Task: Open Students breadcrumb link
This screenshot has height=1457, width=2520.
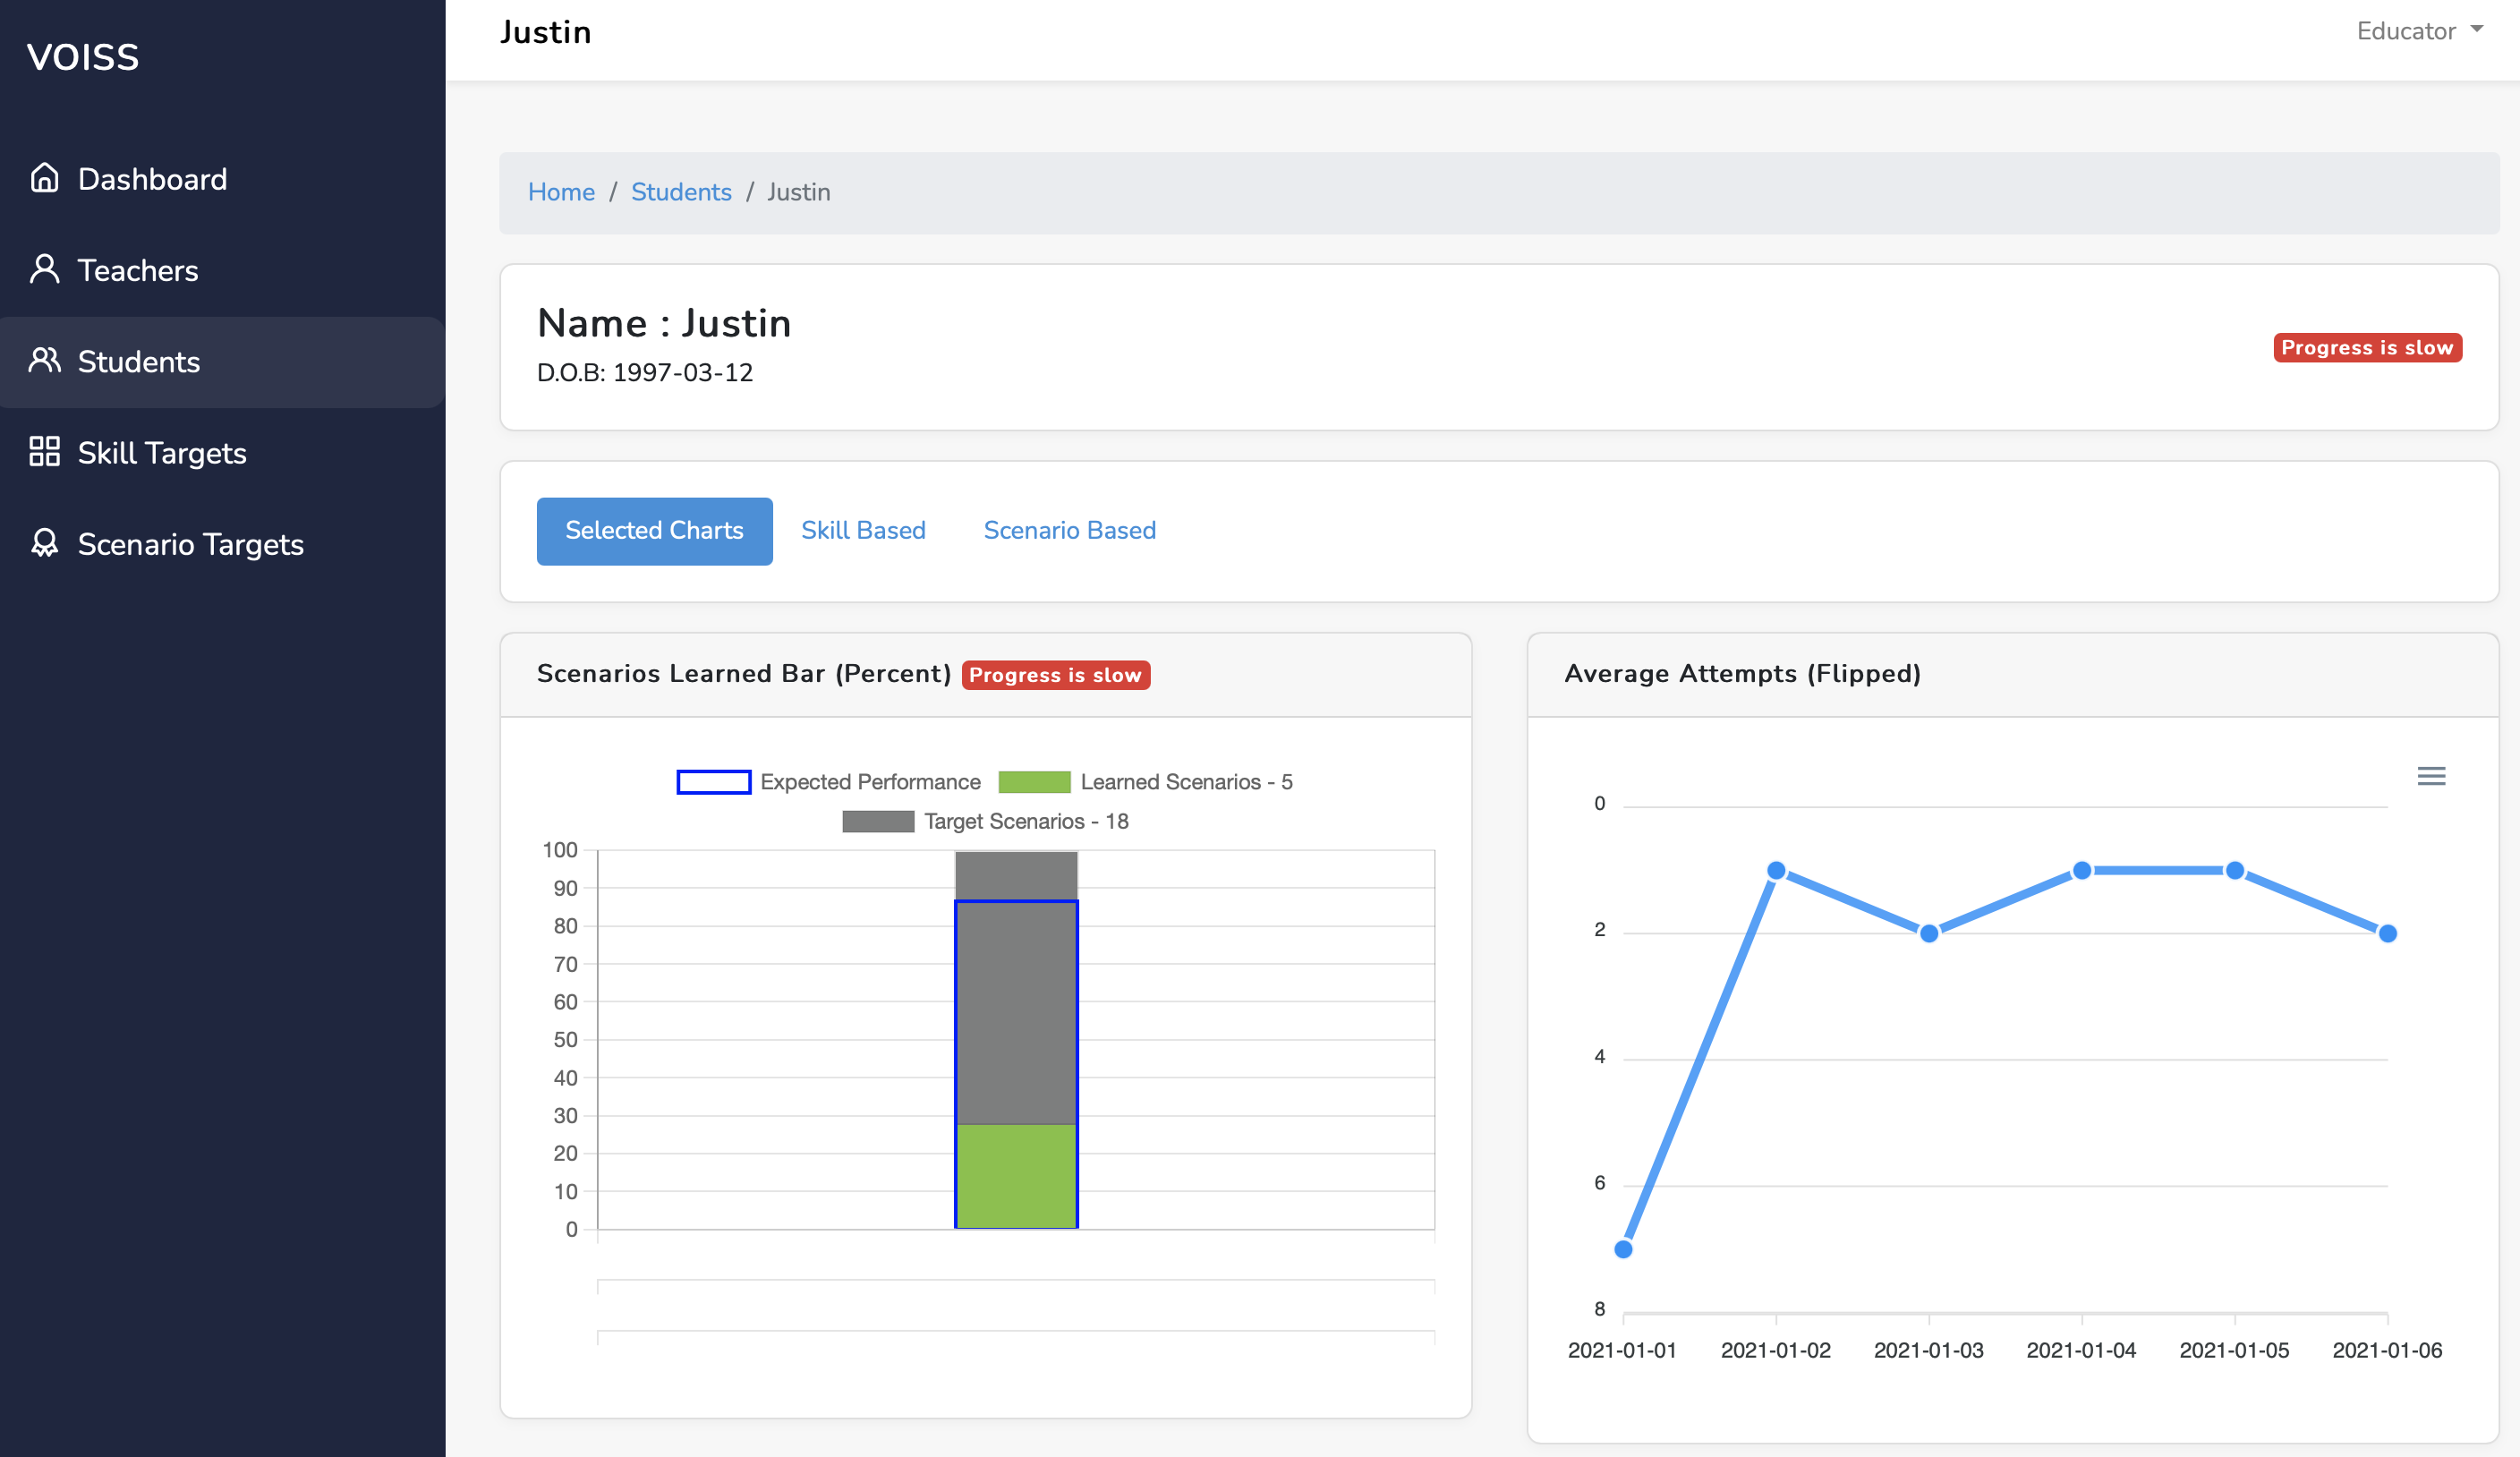Action: click(681, 192)
